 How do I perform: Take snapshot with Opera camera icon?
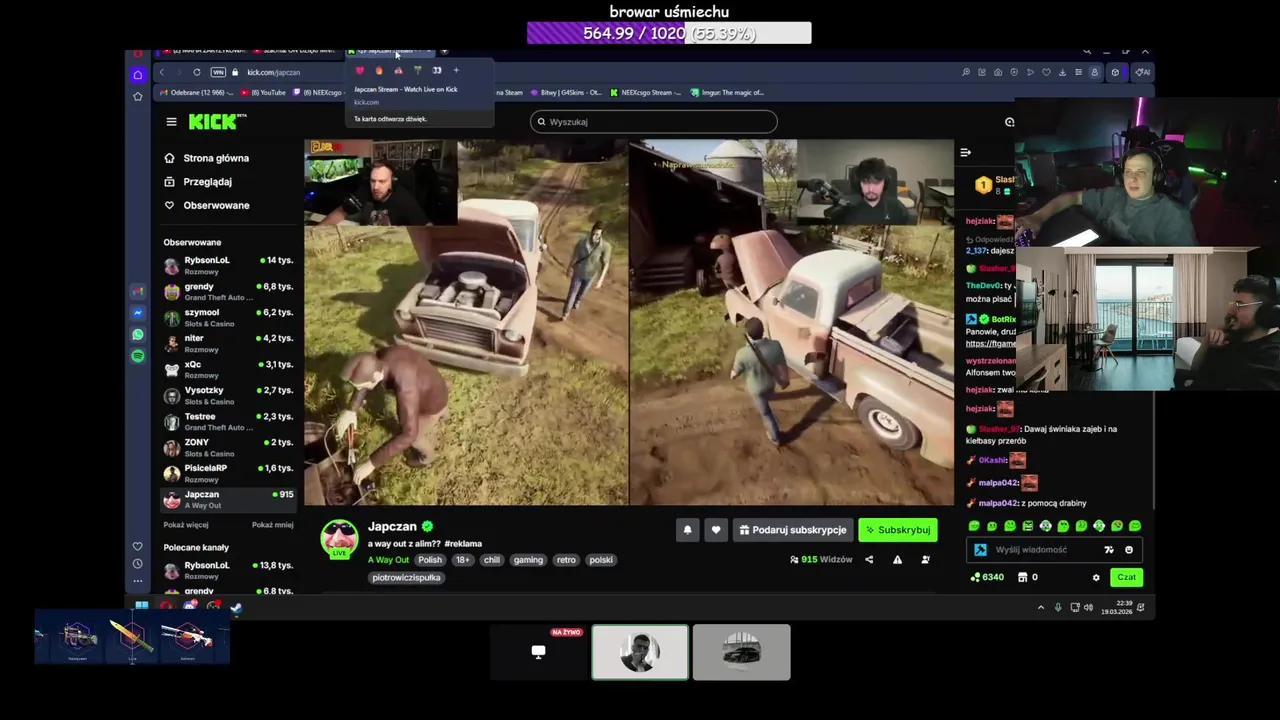[998, 72]
